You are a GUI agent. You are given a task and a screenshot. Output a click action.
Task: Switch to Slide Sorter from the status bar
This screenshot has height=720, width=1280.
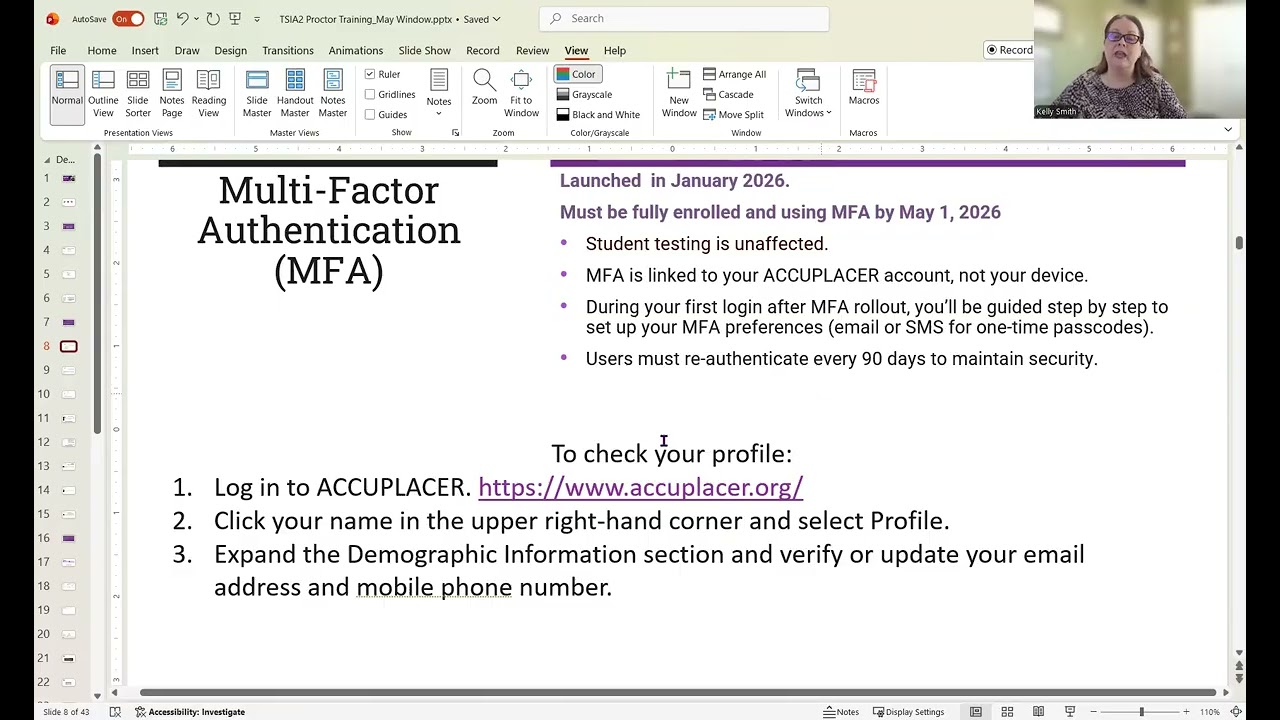pyautogui.click(x=1007, y=712)
